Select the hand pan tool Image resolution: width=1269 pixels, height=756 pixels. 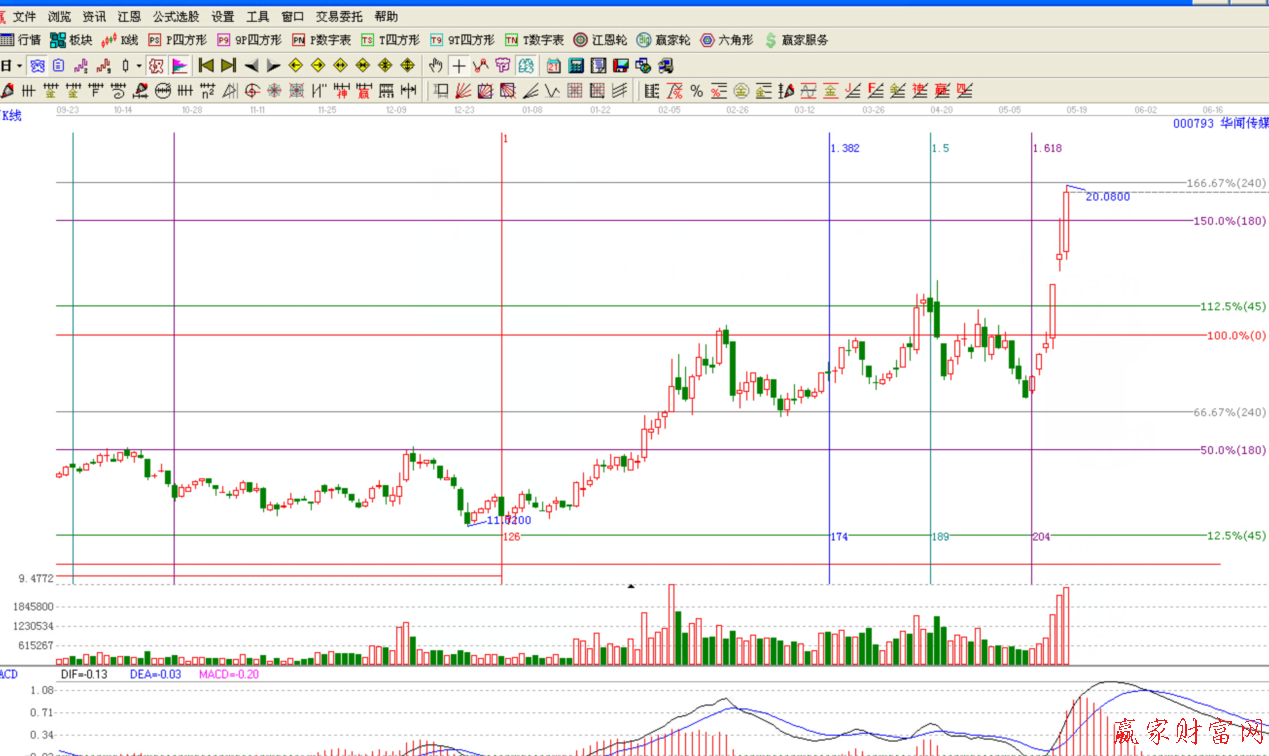[435, 66]
